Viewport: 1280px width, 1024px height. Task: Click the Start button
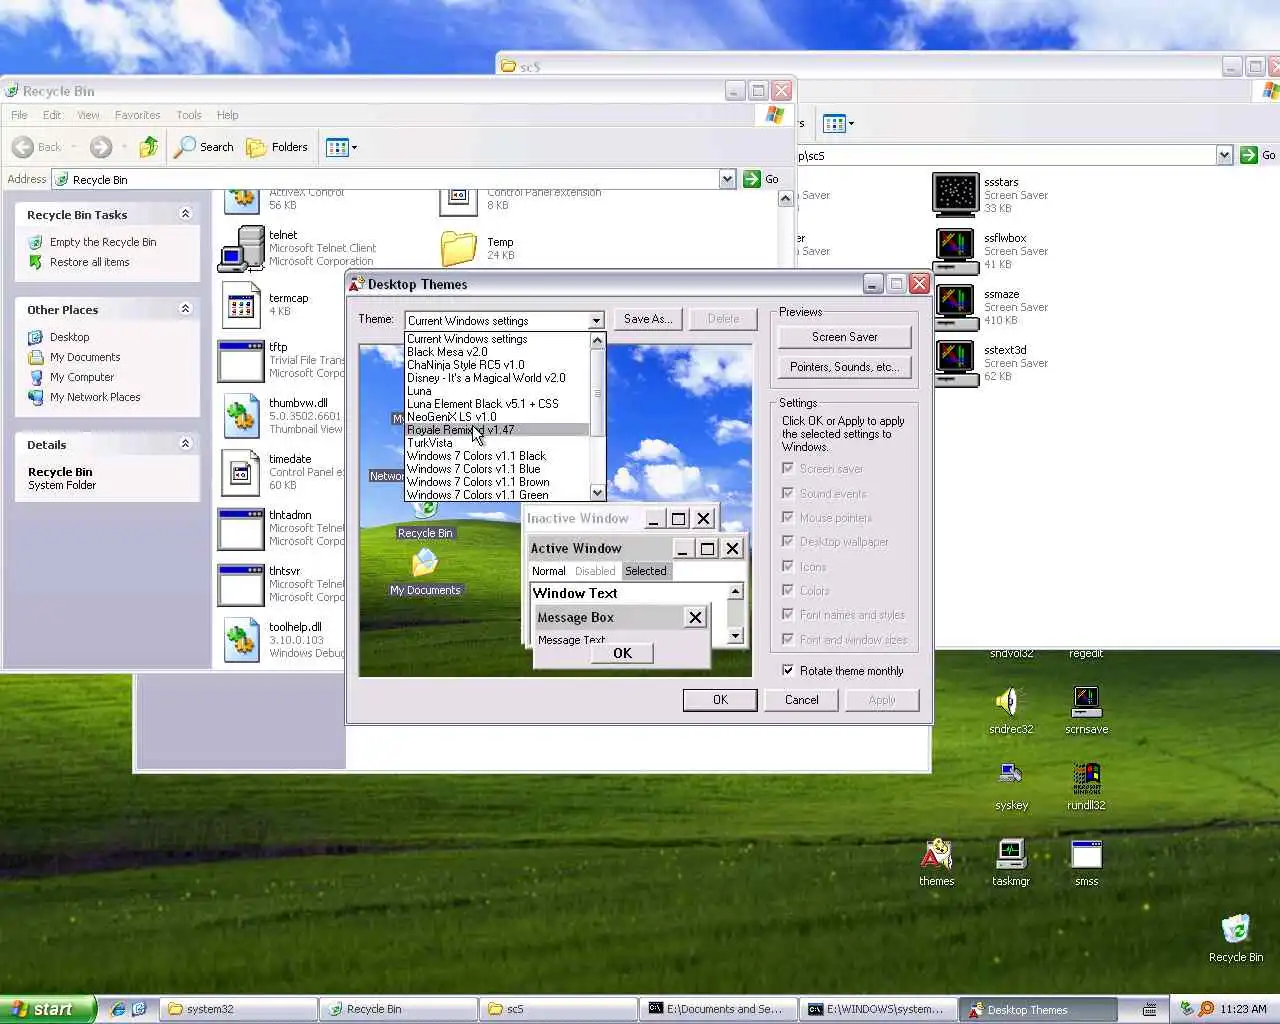pos(47,1009)
